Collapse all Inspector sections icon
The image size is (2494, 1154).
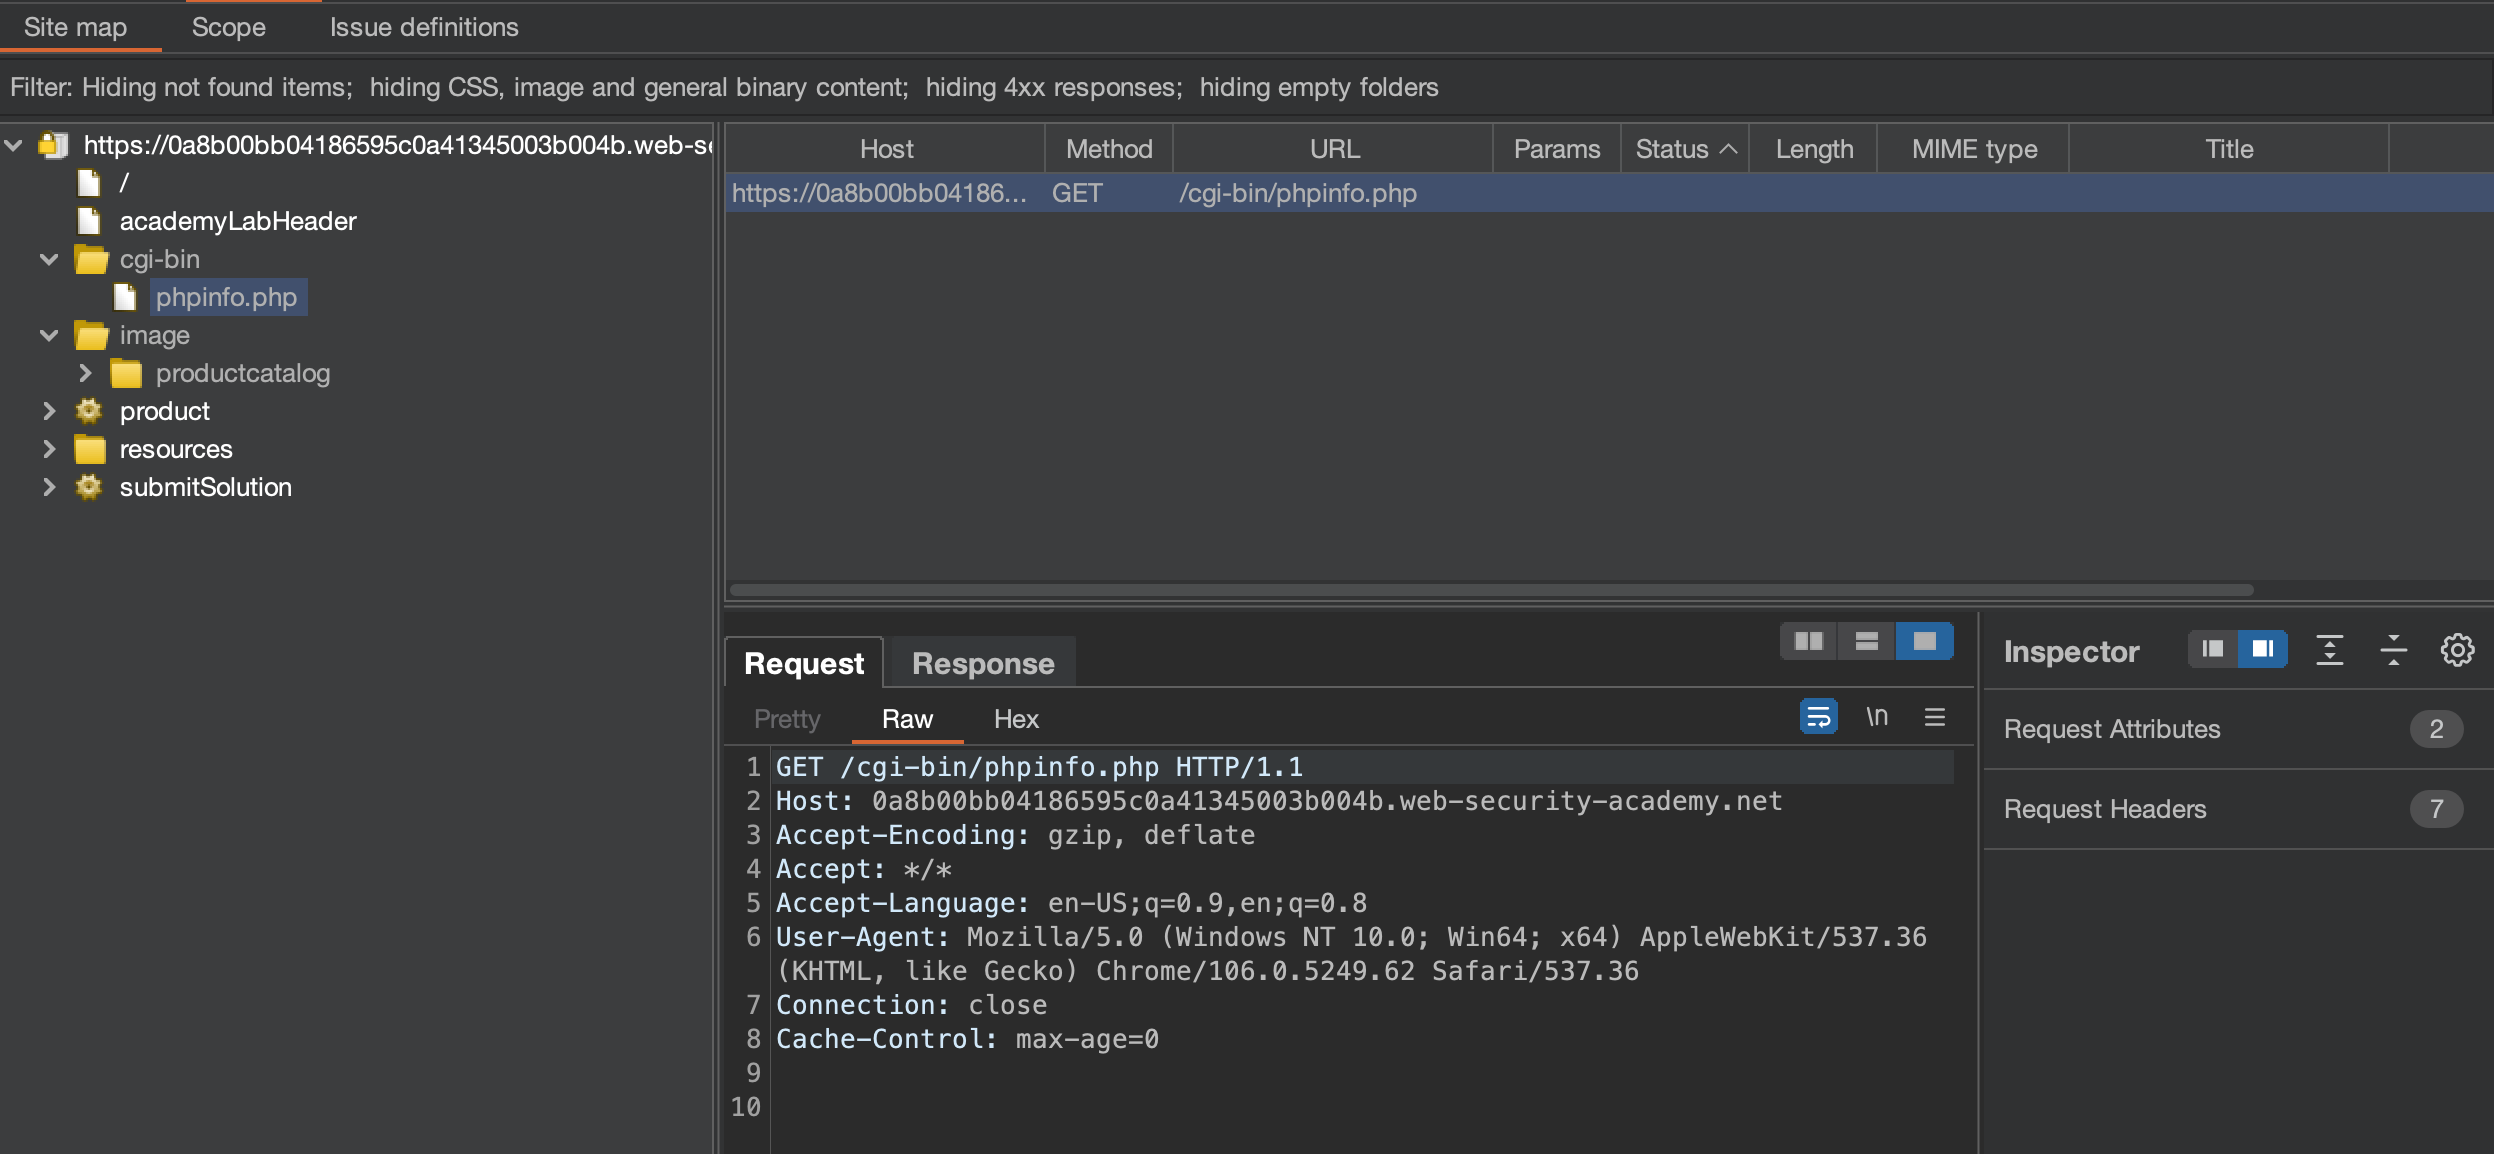[2393, 650]
